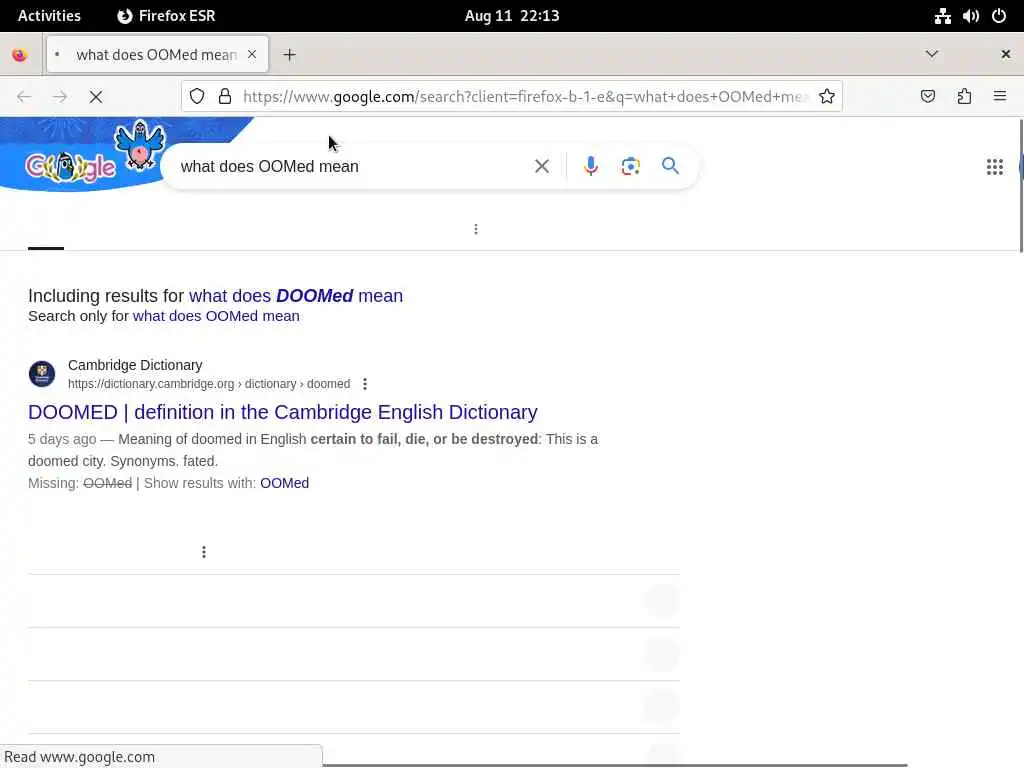Open Save to Pocket button
This screenshot has width=1024, height=768.
pyautogui.click(x=927, y=97)
